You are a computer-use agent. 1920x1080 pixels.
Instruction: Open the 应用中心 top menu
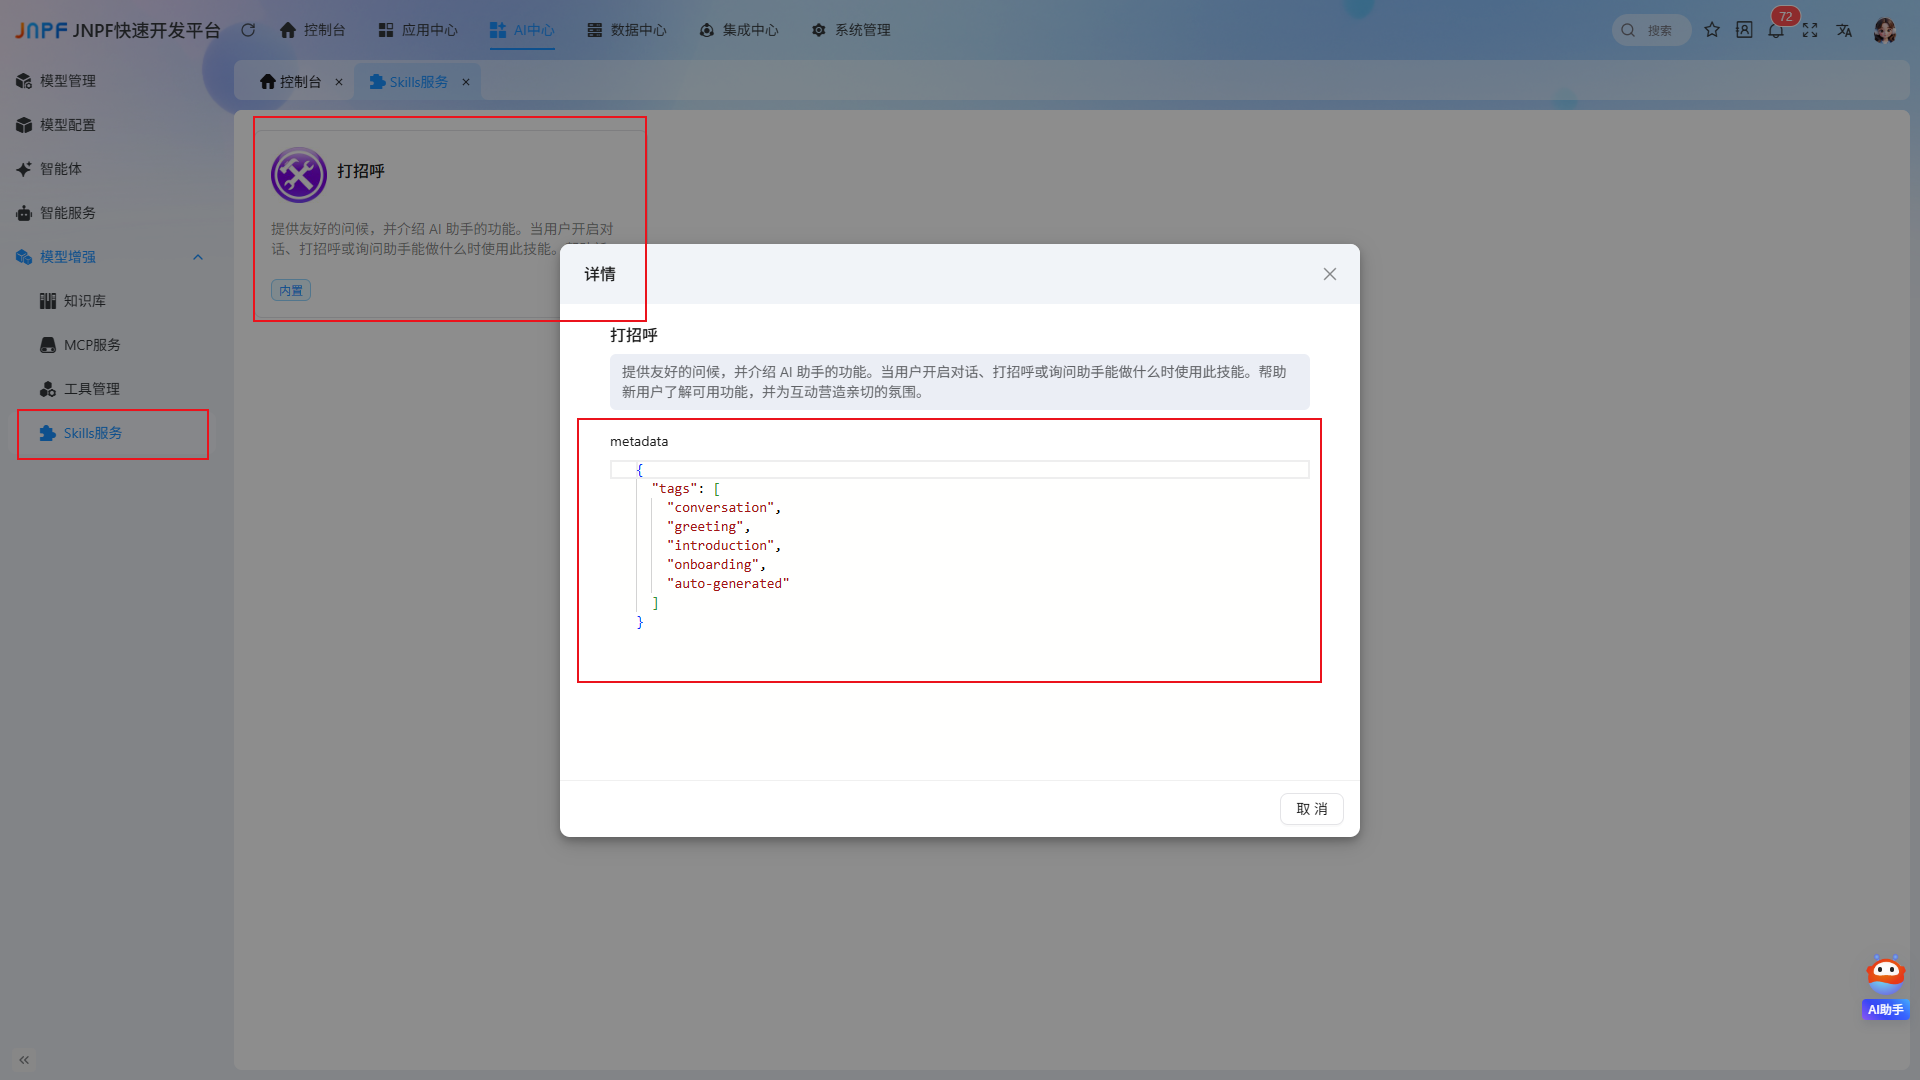coord(418,30)
